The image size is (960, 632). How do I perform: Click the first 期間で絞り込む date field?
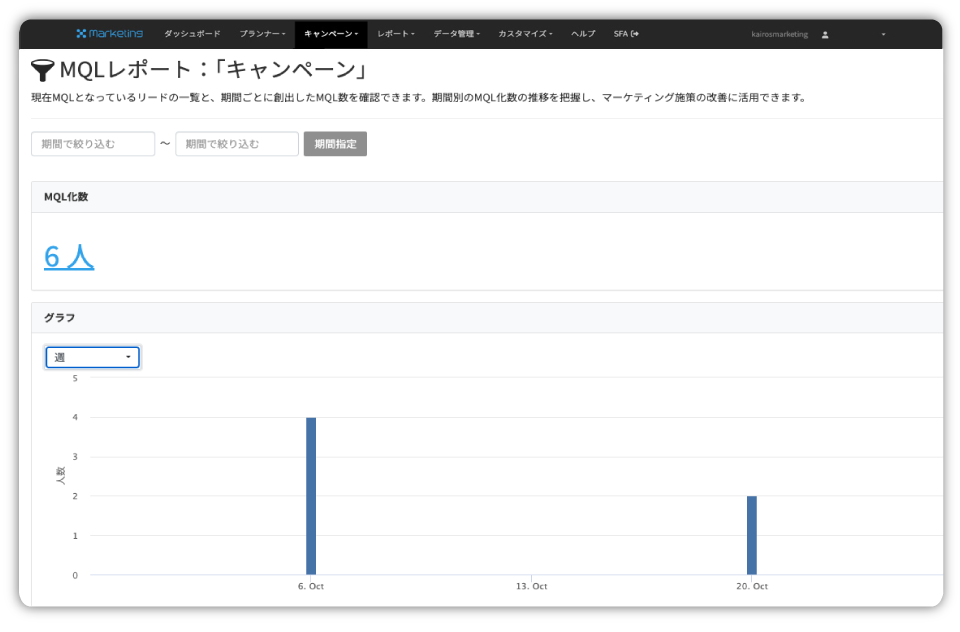click(x=92, y=143)
